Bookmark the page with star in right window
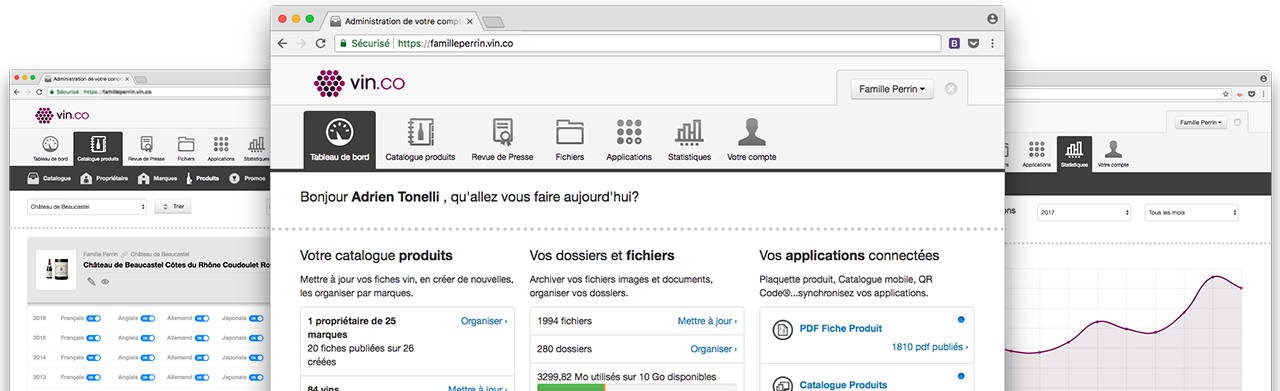 [1226, 93]
